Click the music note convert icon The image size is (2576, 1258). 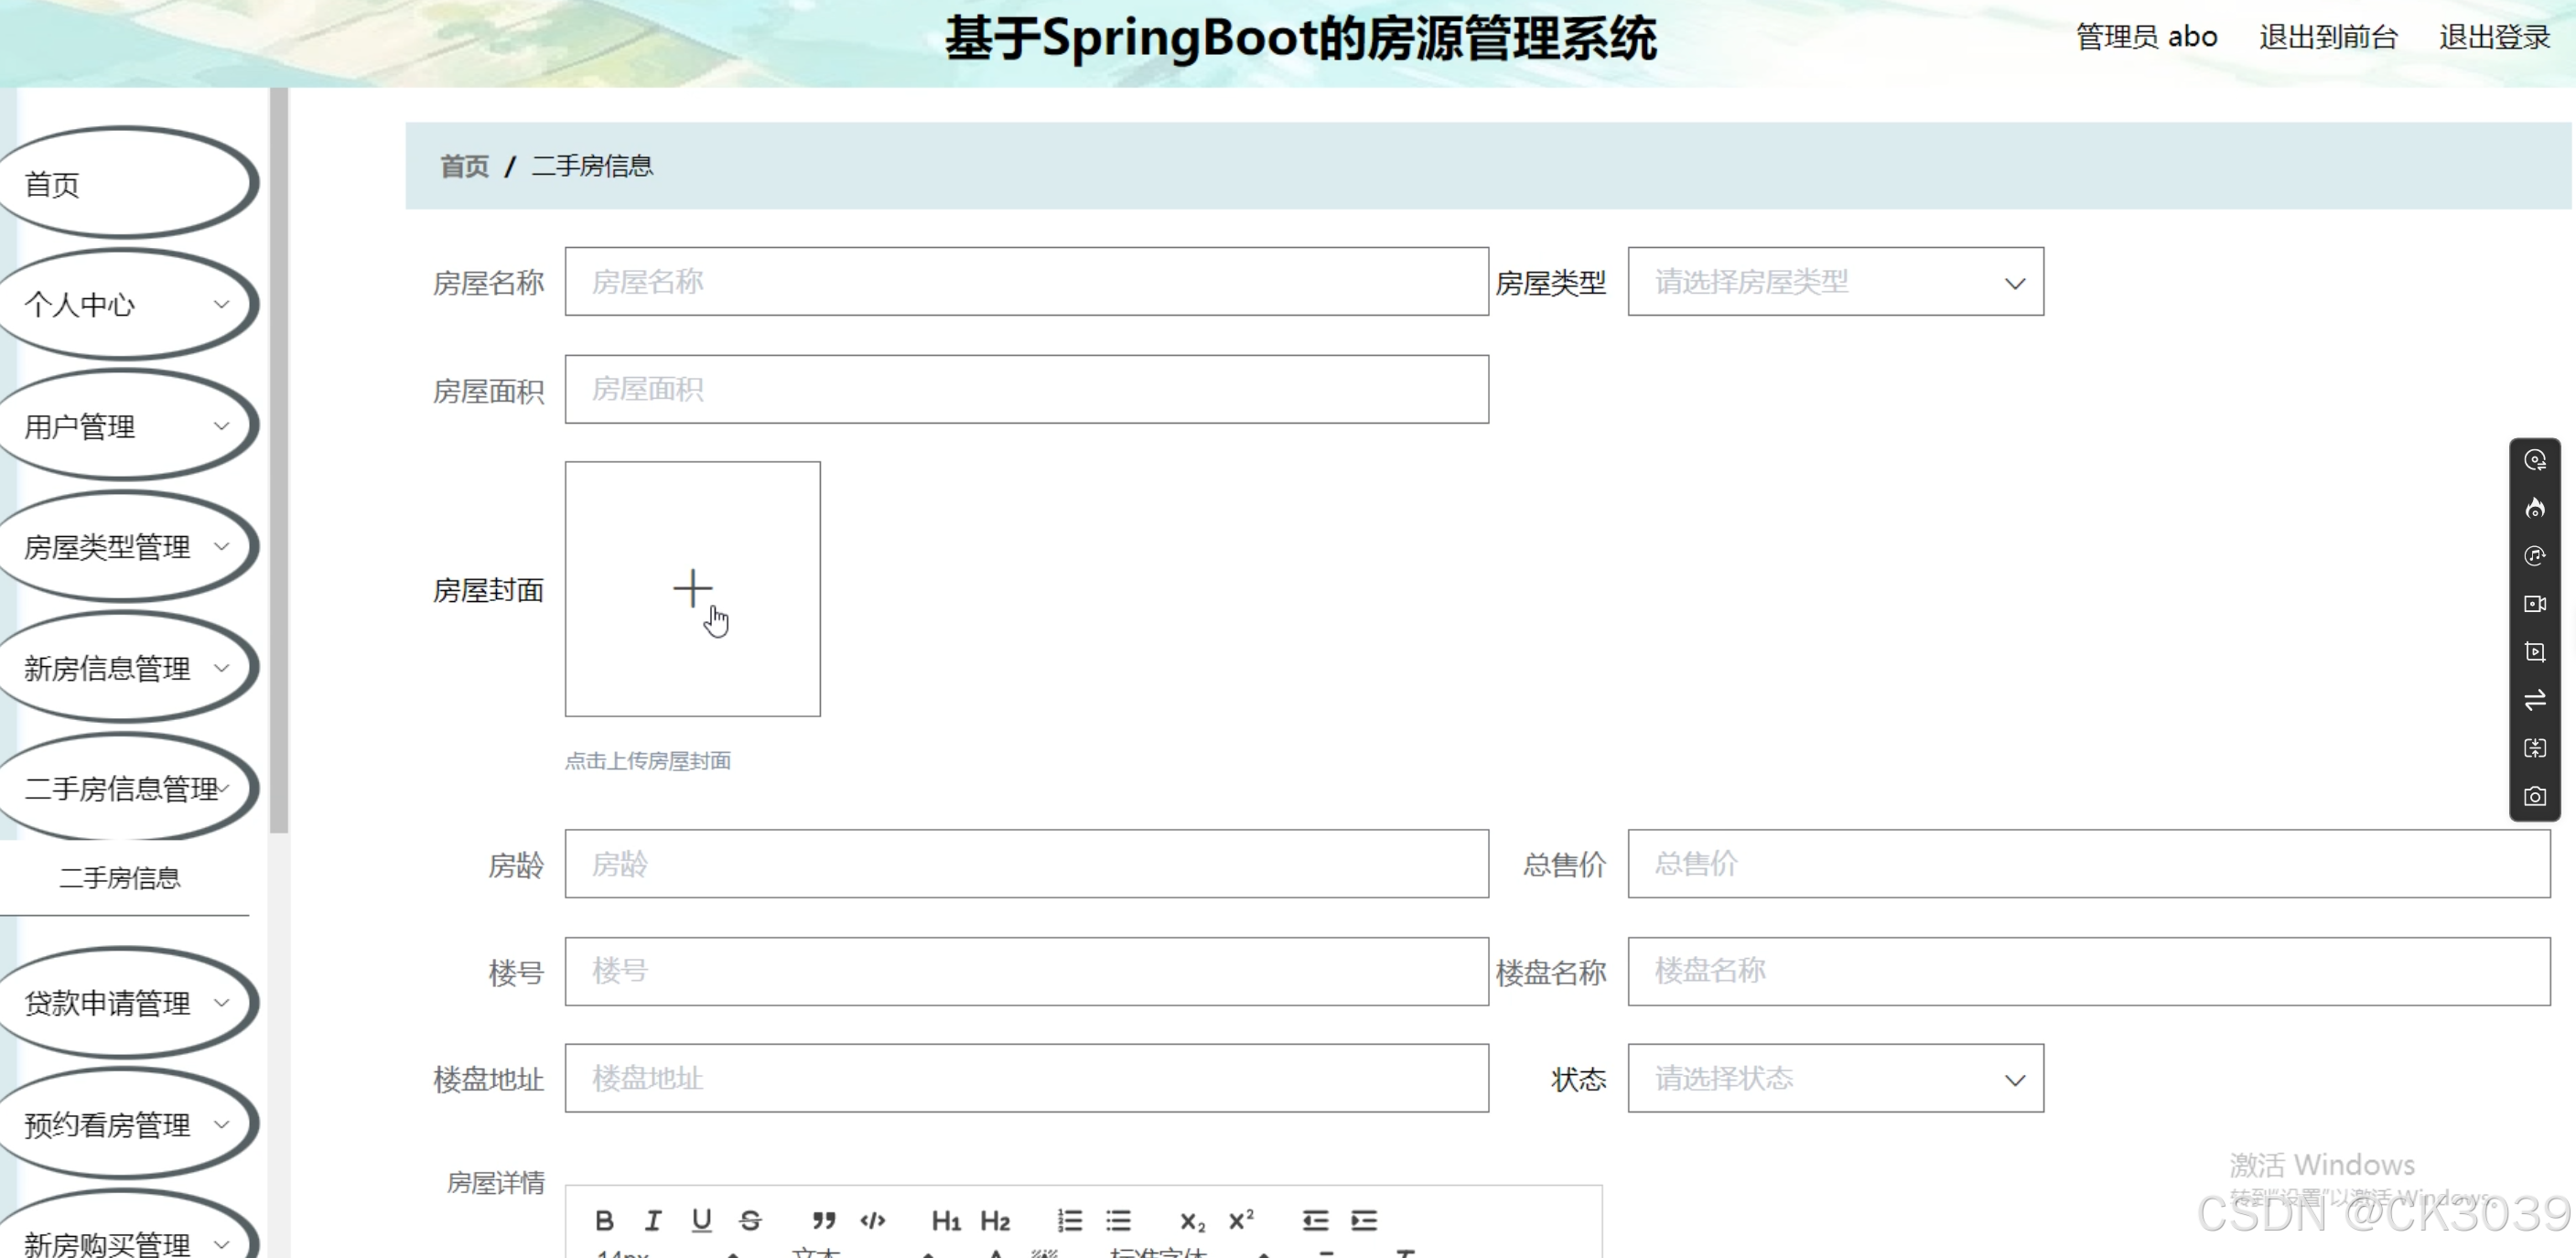coord(2535,556)
